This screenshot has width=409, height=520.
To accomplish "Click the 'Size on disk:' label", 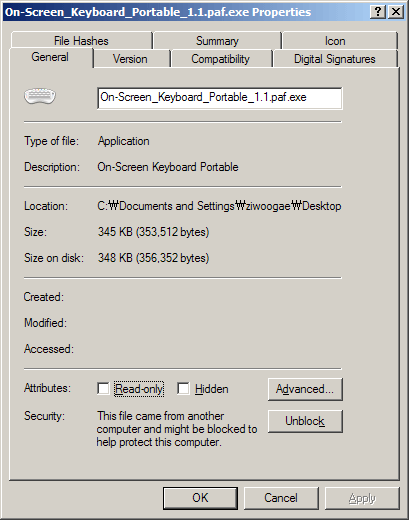I will tap(54, 258).
